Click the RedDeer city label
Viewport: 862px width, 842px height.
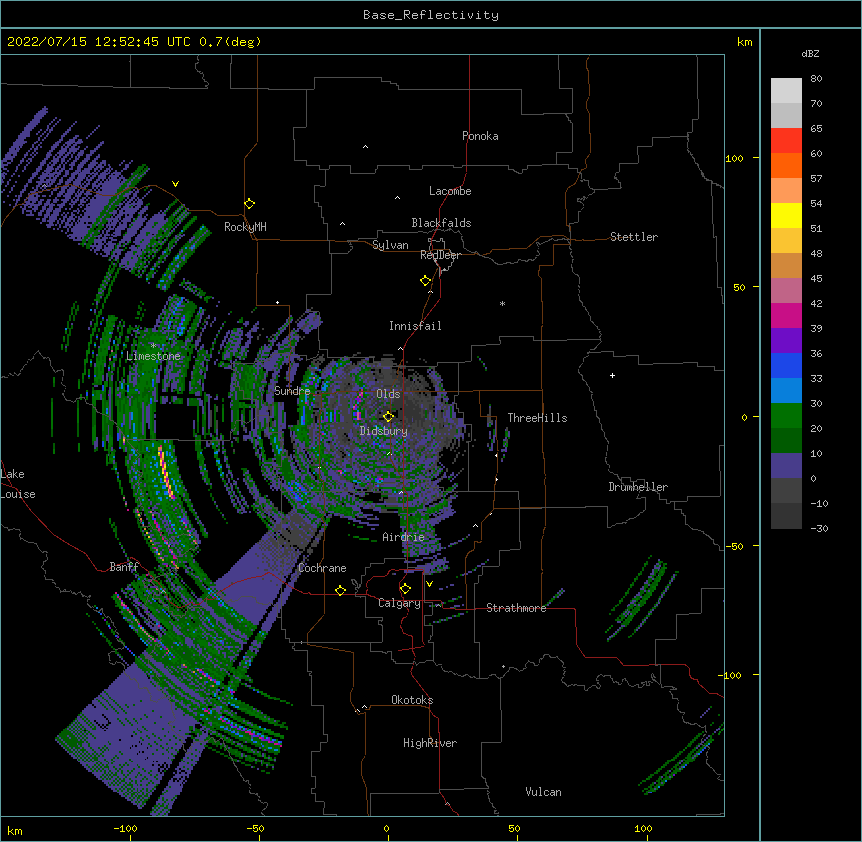440,255
